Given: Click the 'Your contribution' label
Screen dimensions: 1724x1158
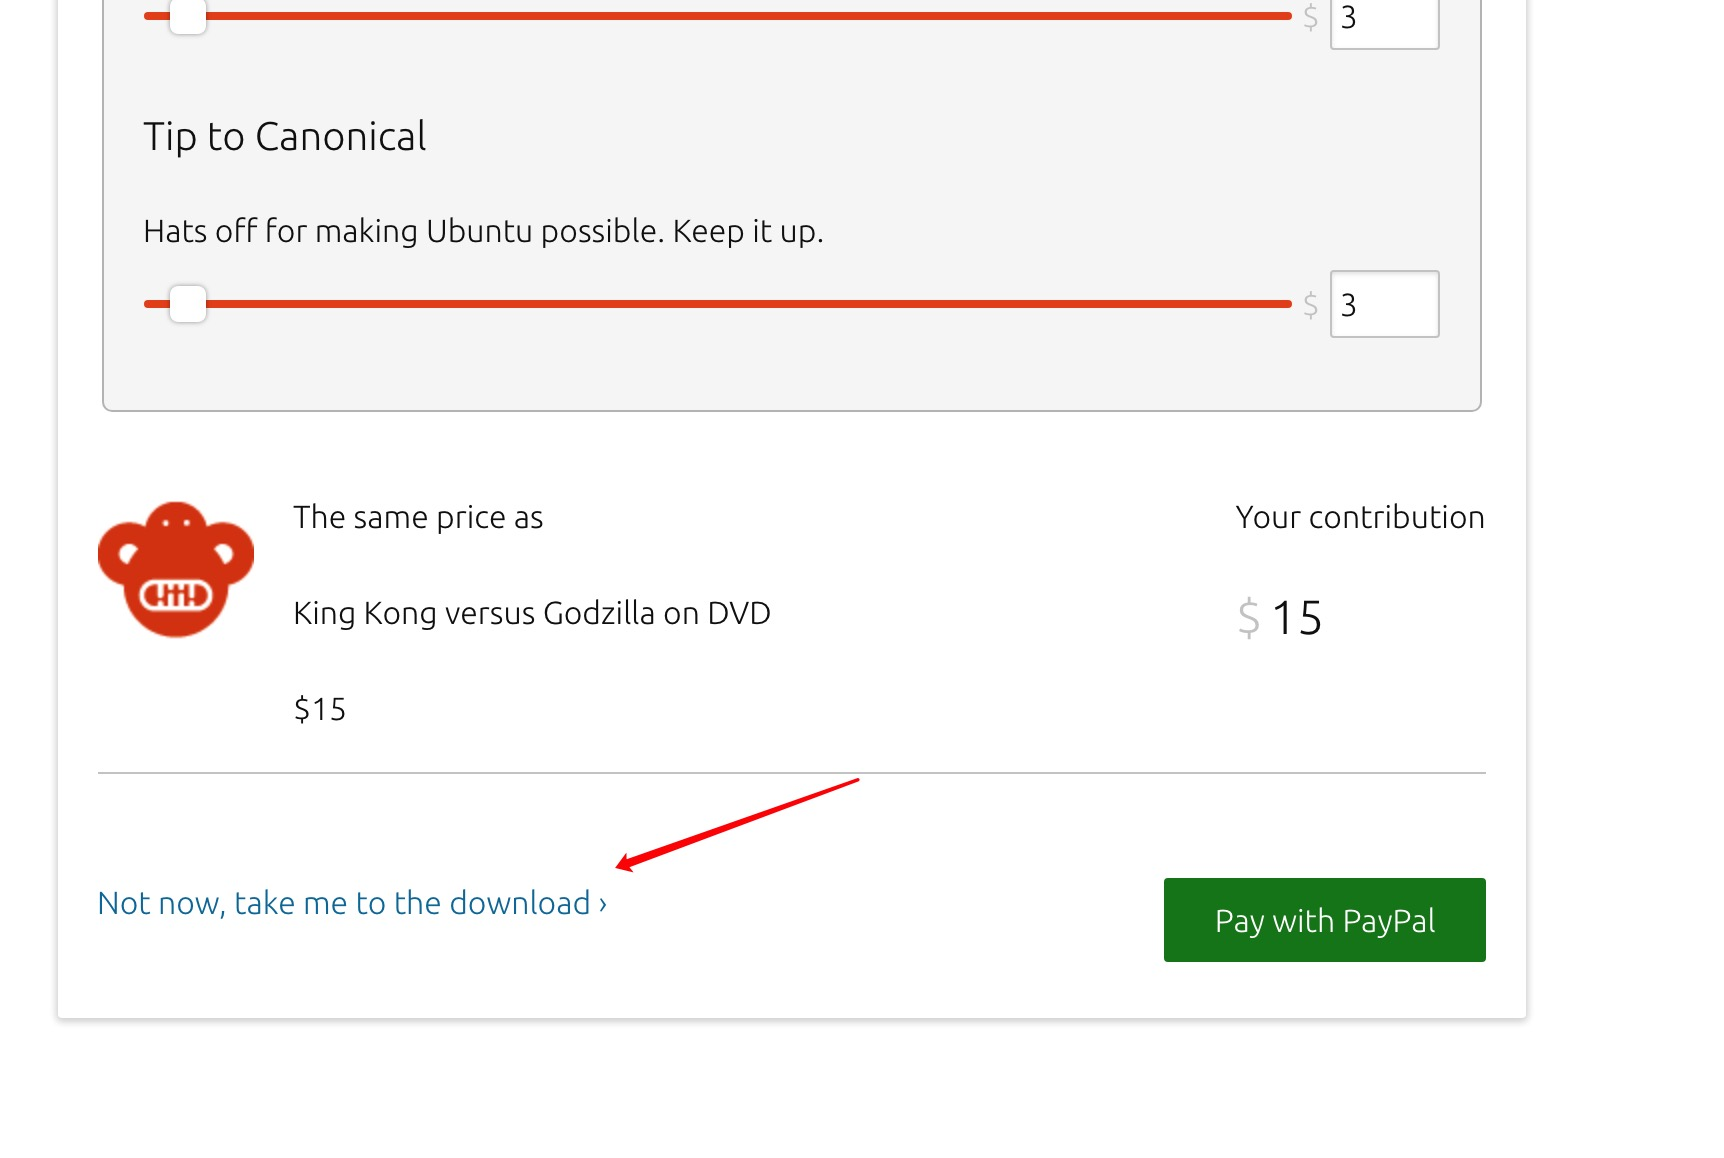Looking at the screenshot, I should click(1360, 517).
